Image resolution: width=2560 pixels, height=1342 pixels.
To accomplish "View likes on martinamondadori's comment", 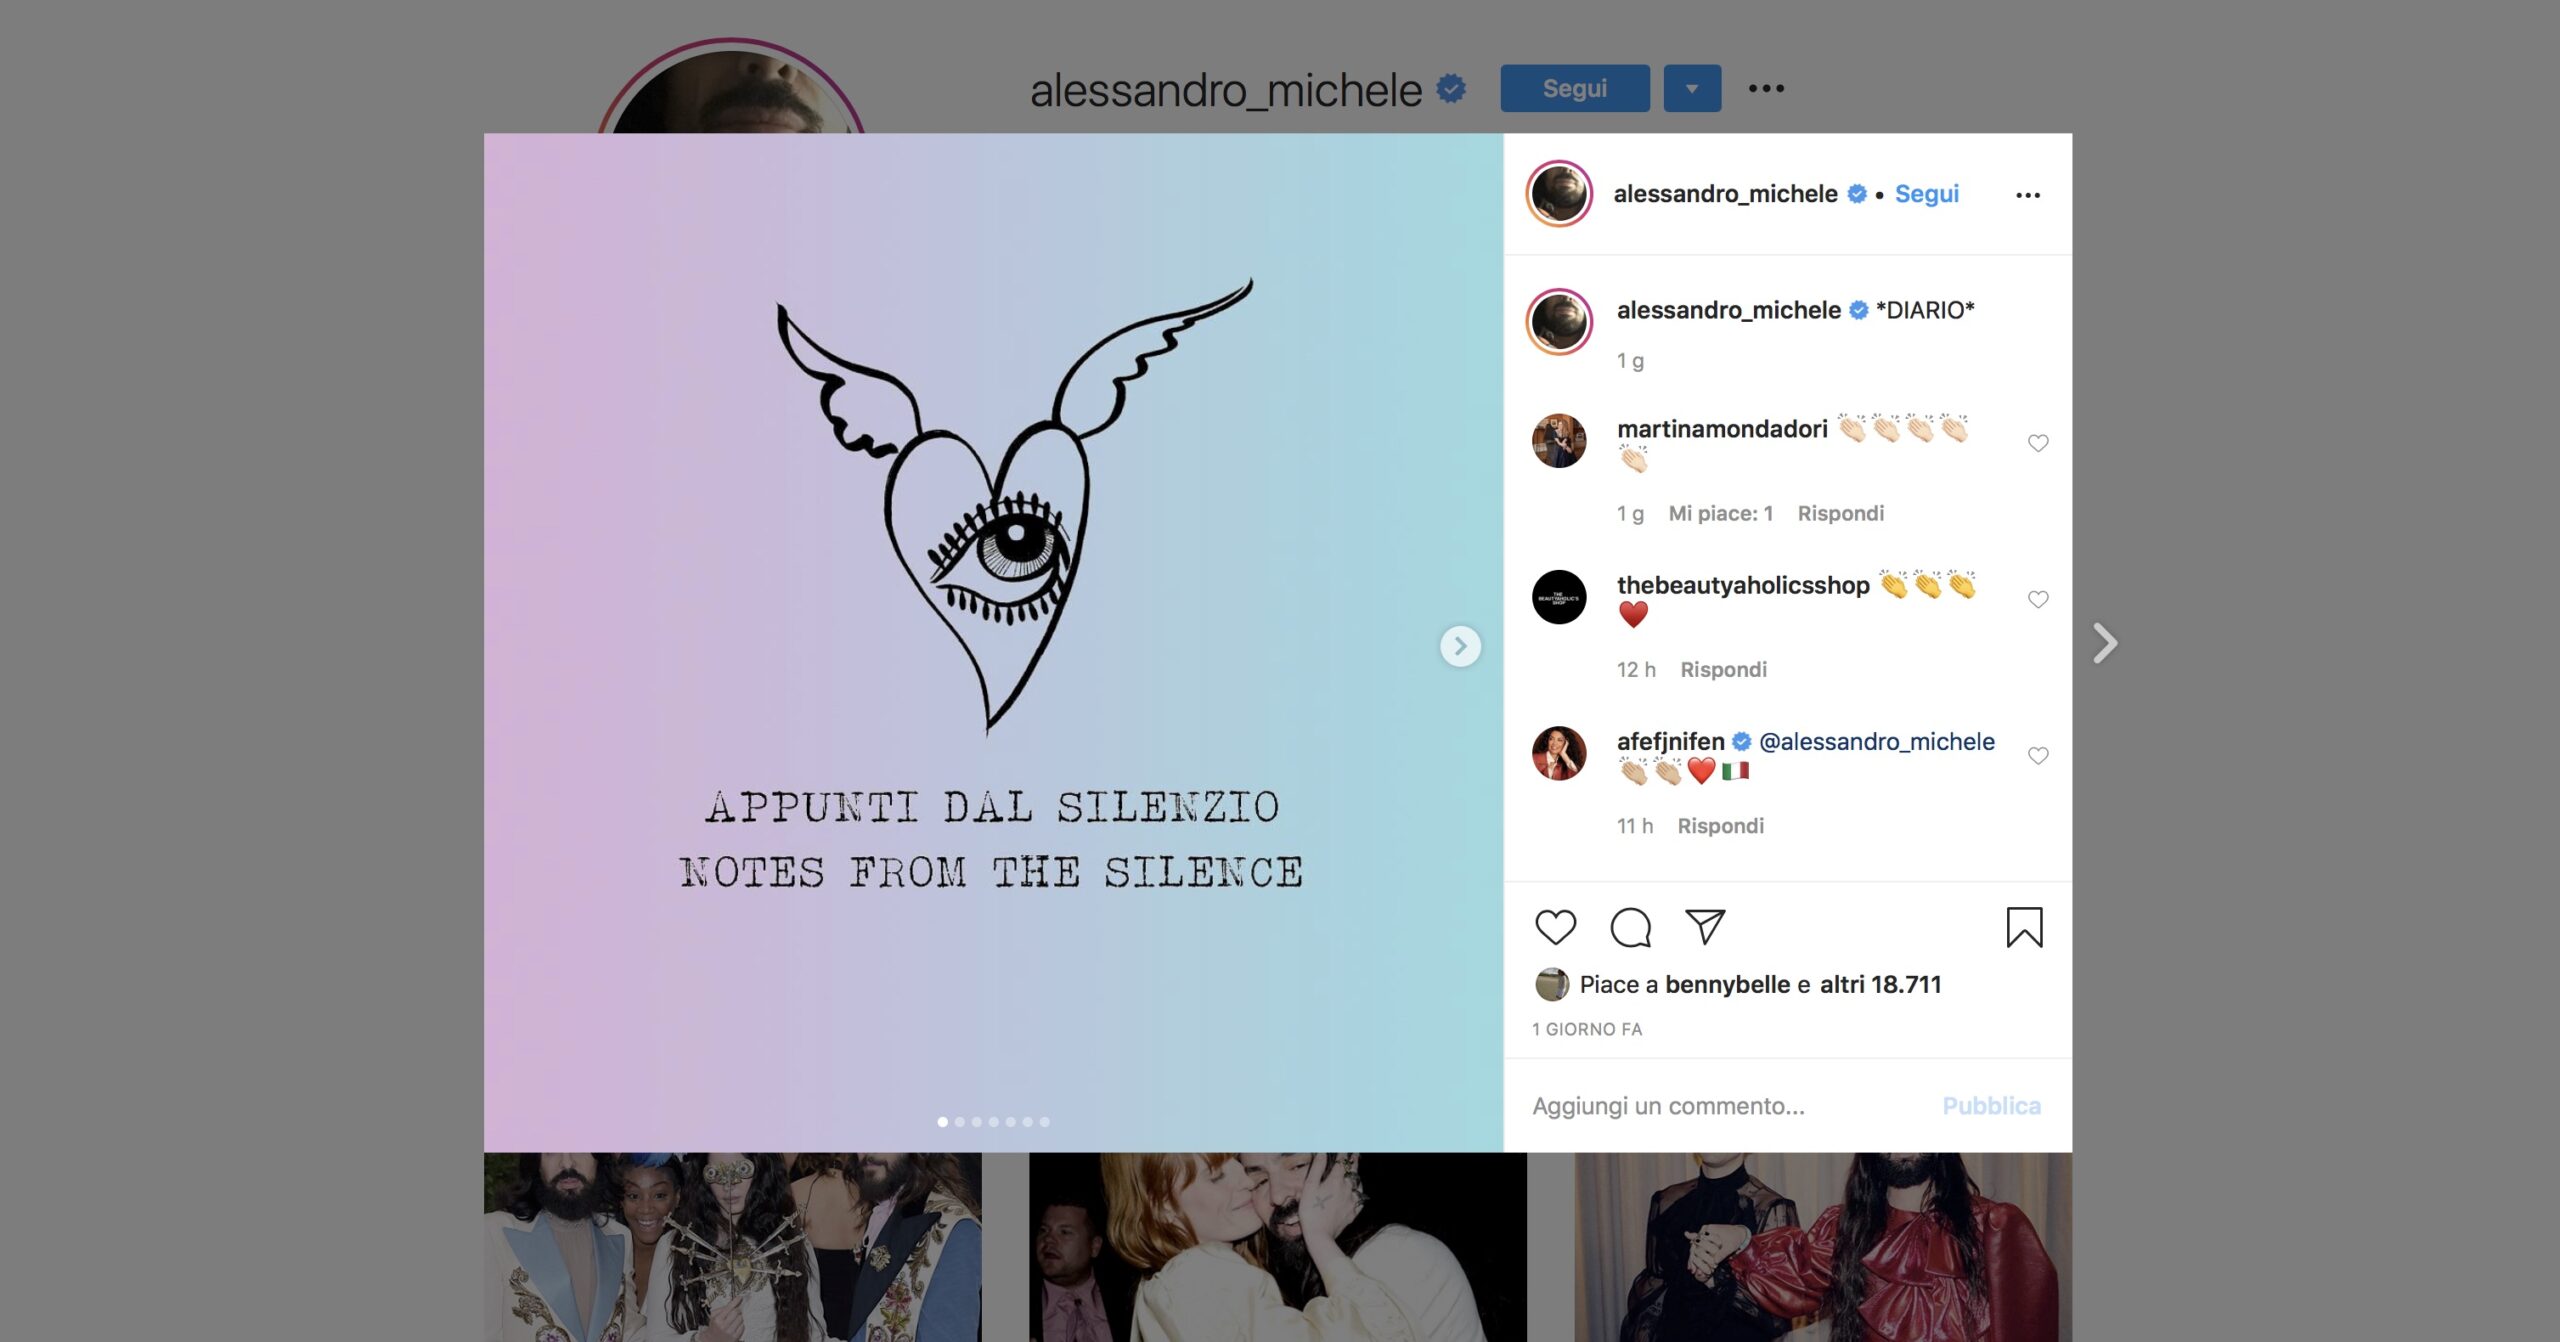I will 1720,513.
